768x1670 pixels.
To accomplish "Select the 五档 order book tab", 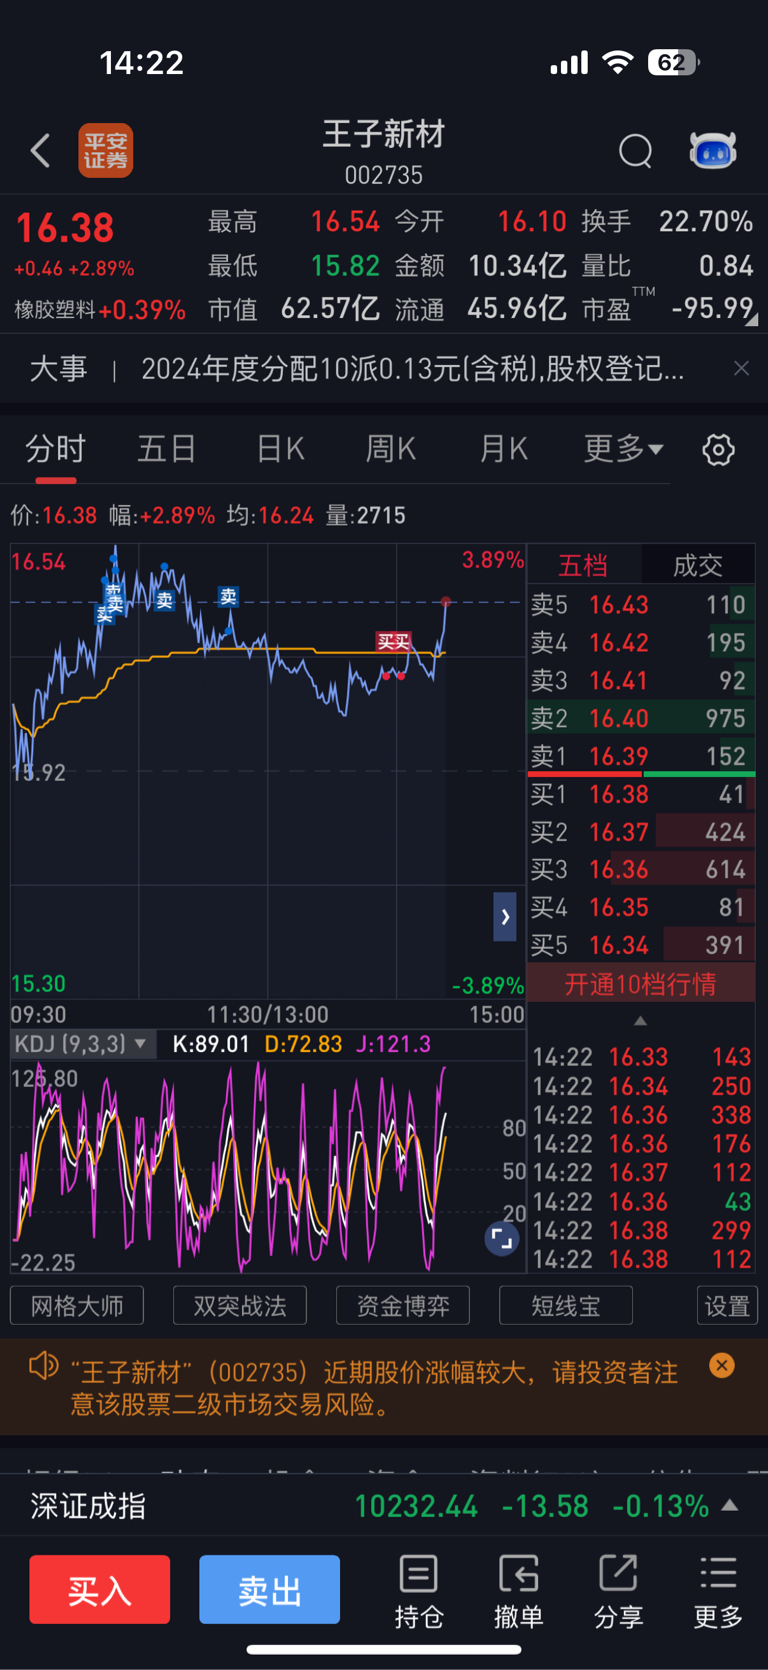I will click(x=583, y=566).
